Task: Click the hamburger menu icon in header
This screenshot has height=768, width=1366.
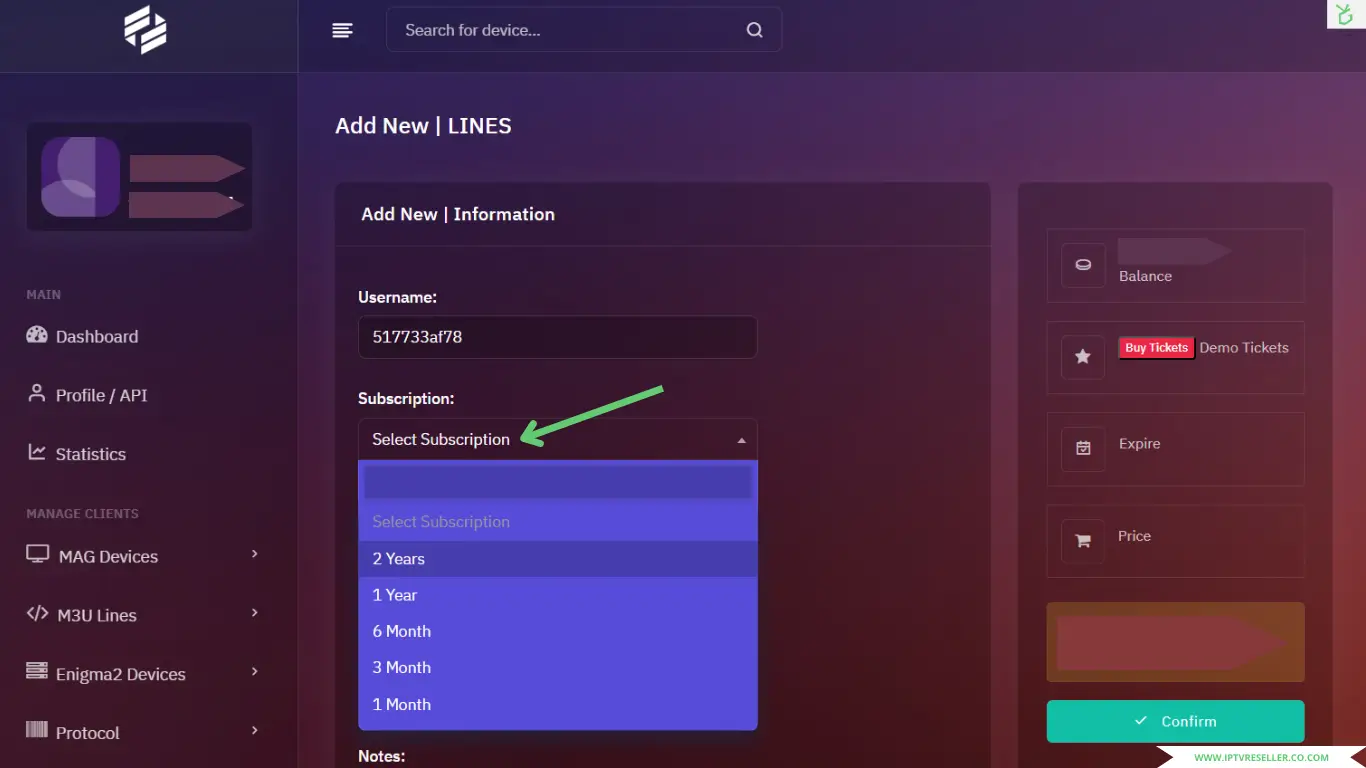Action: click(x=343, y=30)
